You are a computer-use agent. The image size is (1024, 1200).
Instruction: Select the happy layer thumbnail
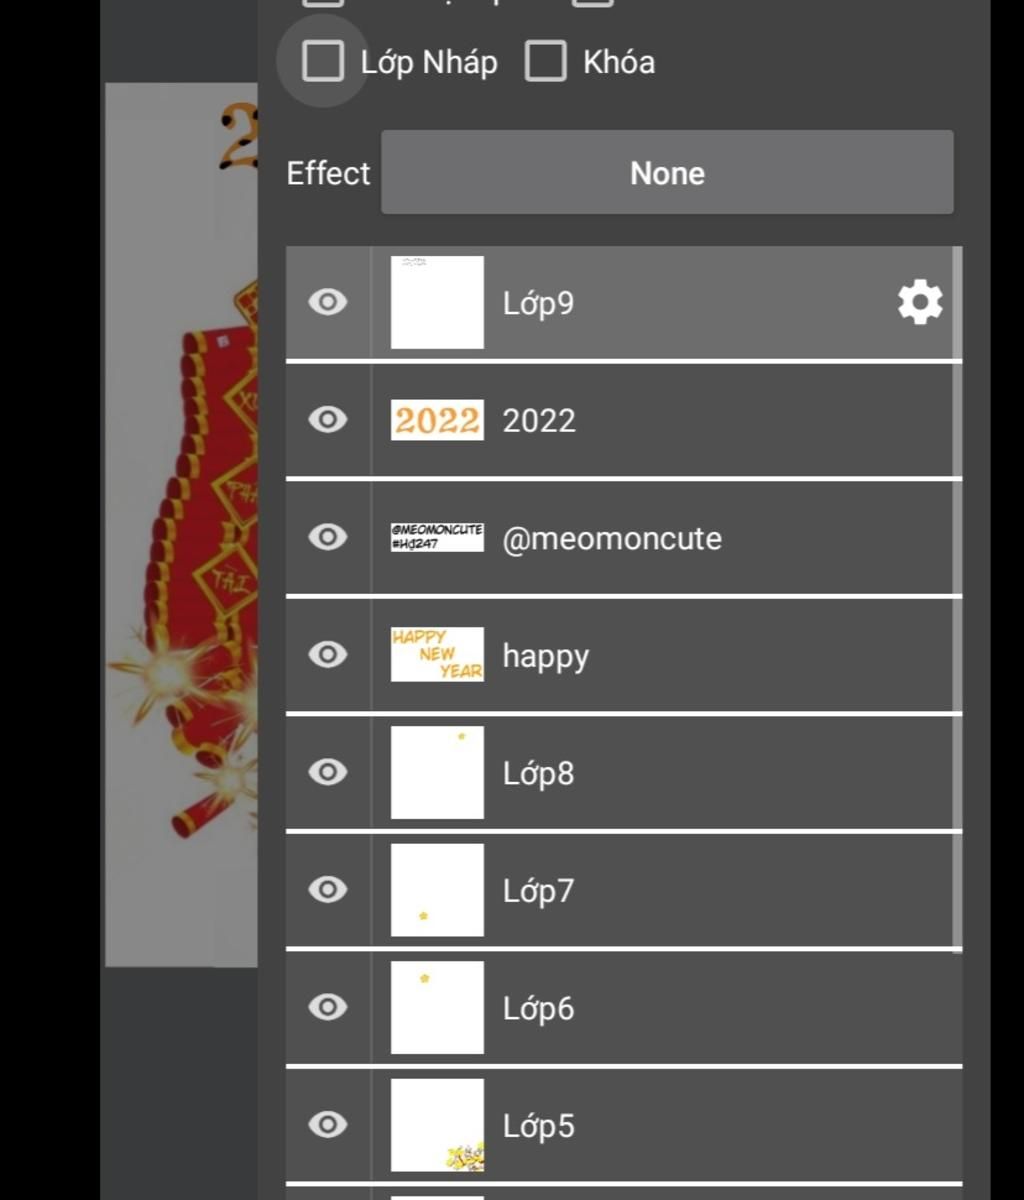[437, 655]
